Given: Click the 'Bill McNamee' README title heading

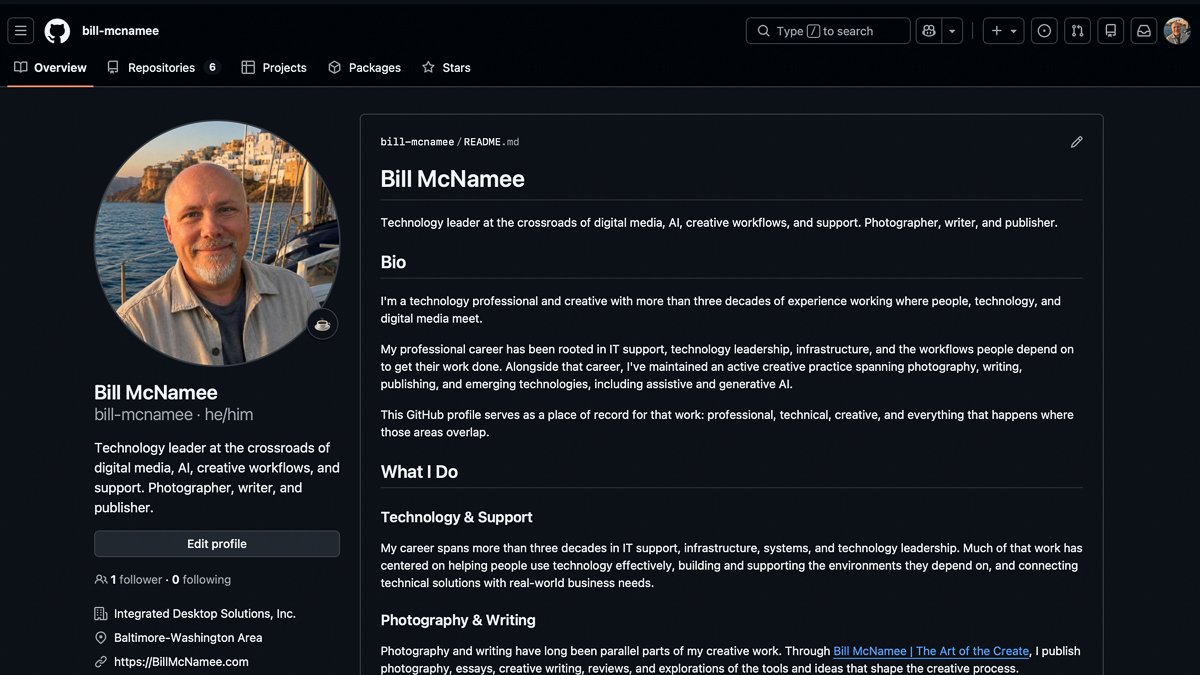Looking at the screenshot, I should (x=453, y=179).
